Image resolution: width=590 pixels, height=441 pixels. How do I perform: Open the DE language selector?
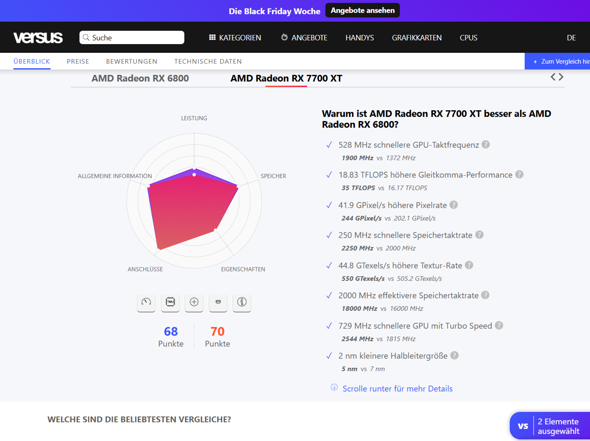(x=571, y=38)
